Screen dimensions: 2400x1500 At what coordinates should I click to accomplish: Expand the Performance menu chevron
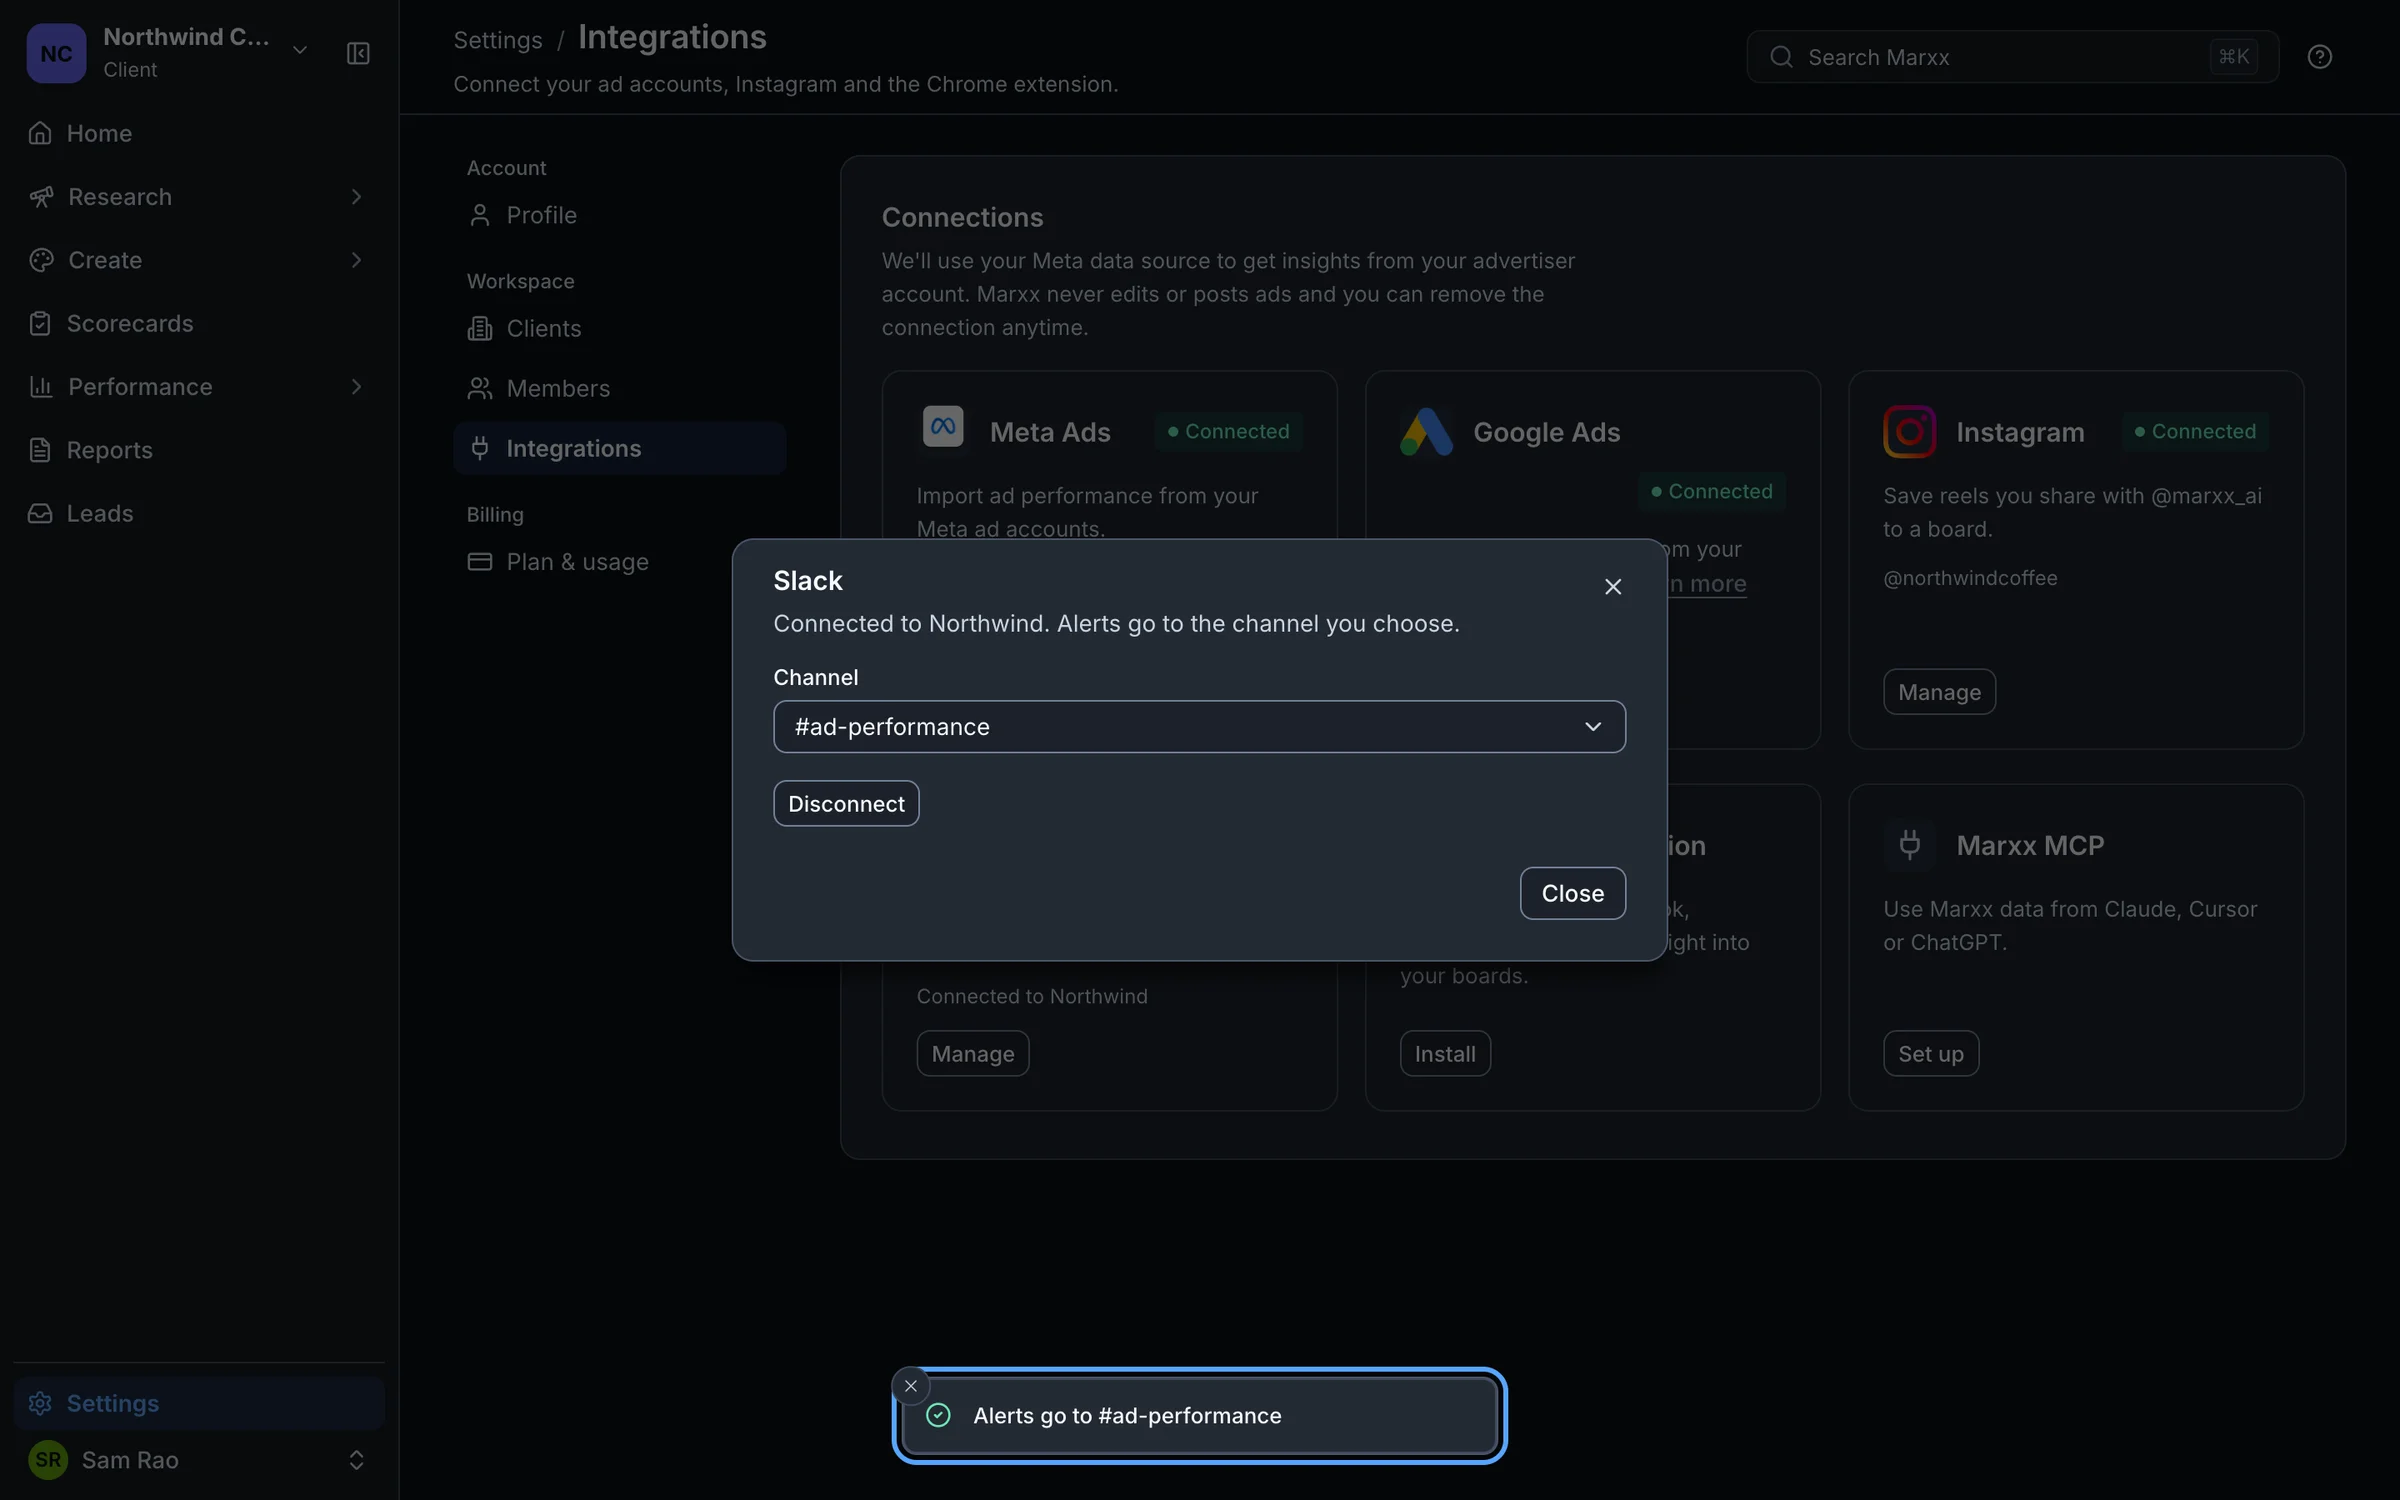356,387
